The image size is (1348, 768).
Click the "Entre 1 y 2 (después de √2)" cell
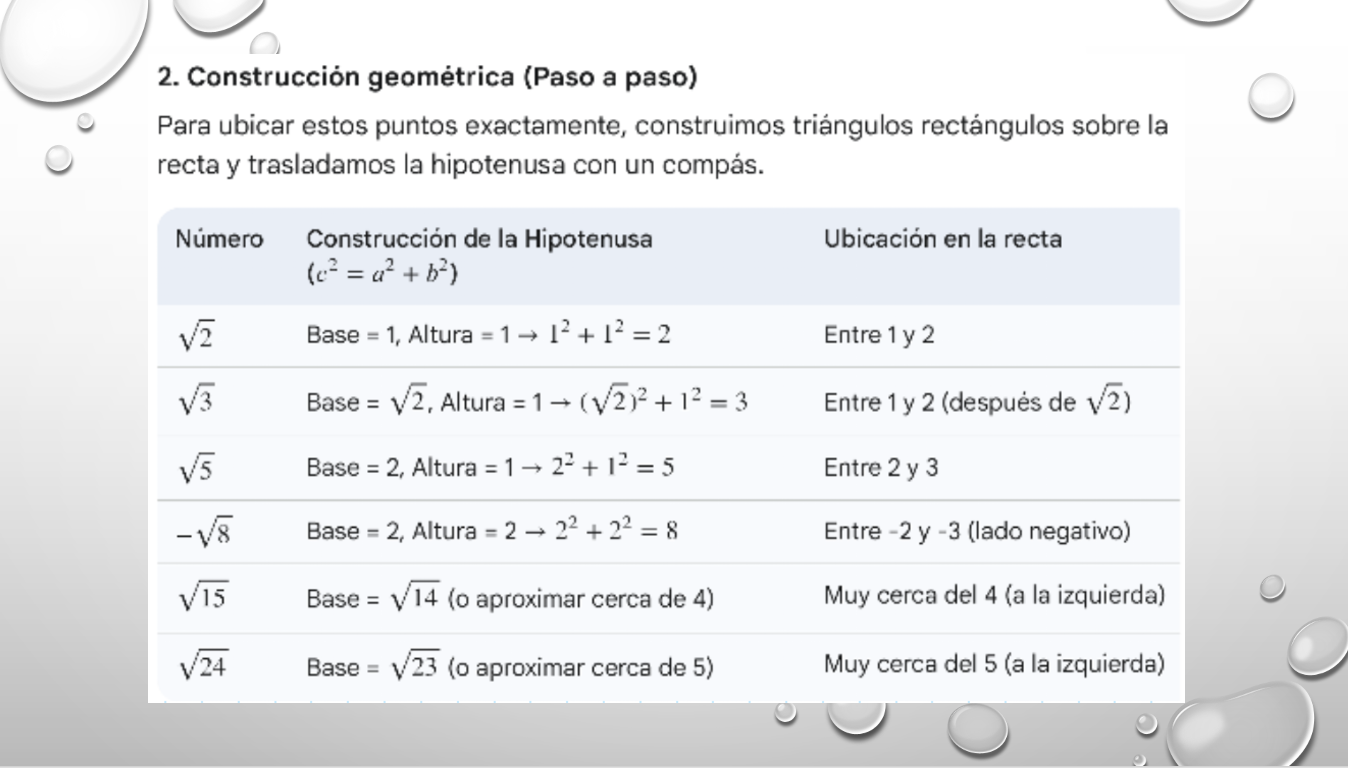(976, 402)
